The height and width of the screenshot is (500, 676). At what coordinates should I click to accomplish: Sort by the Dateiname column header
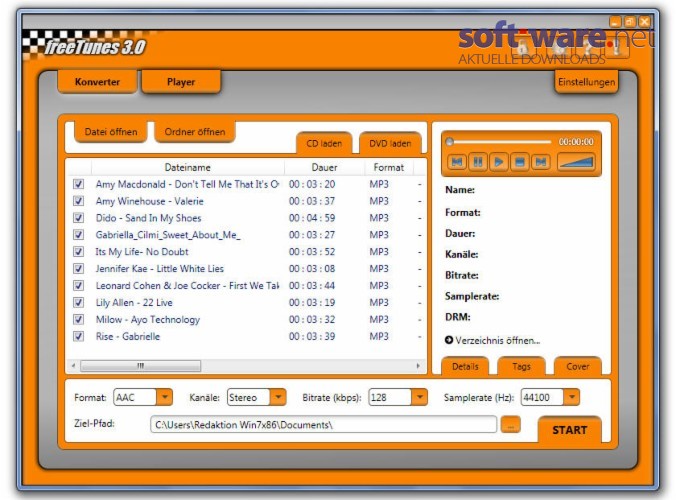(x=188, y=167)
